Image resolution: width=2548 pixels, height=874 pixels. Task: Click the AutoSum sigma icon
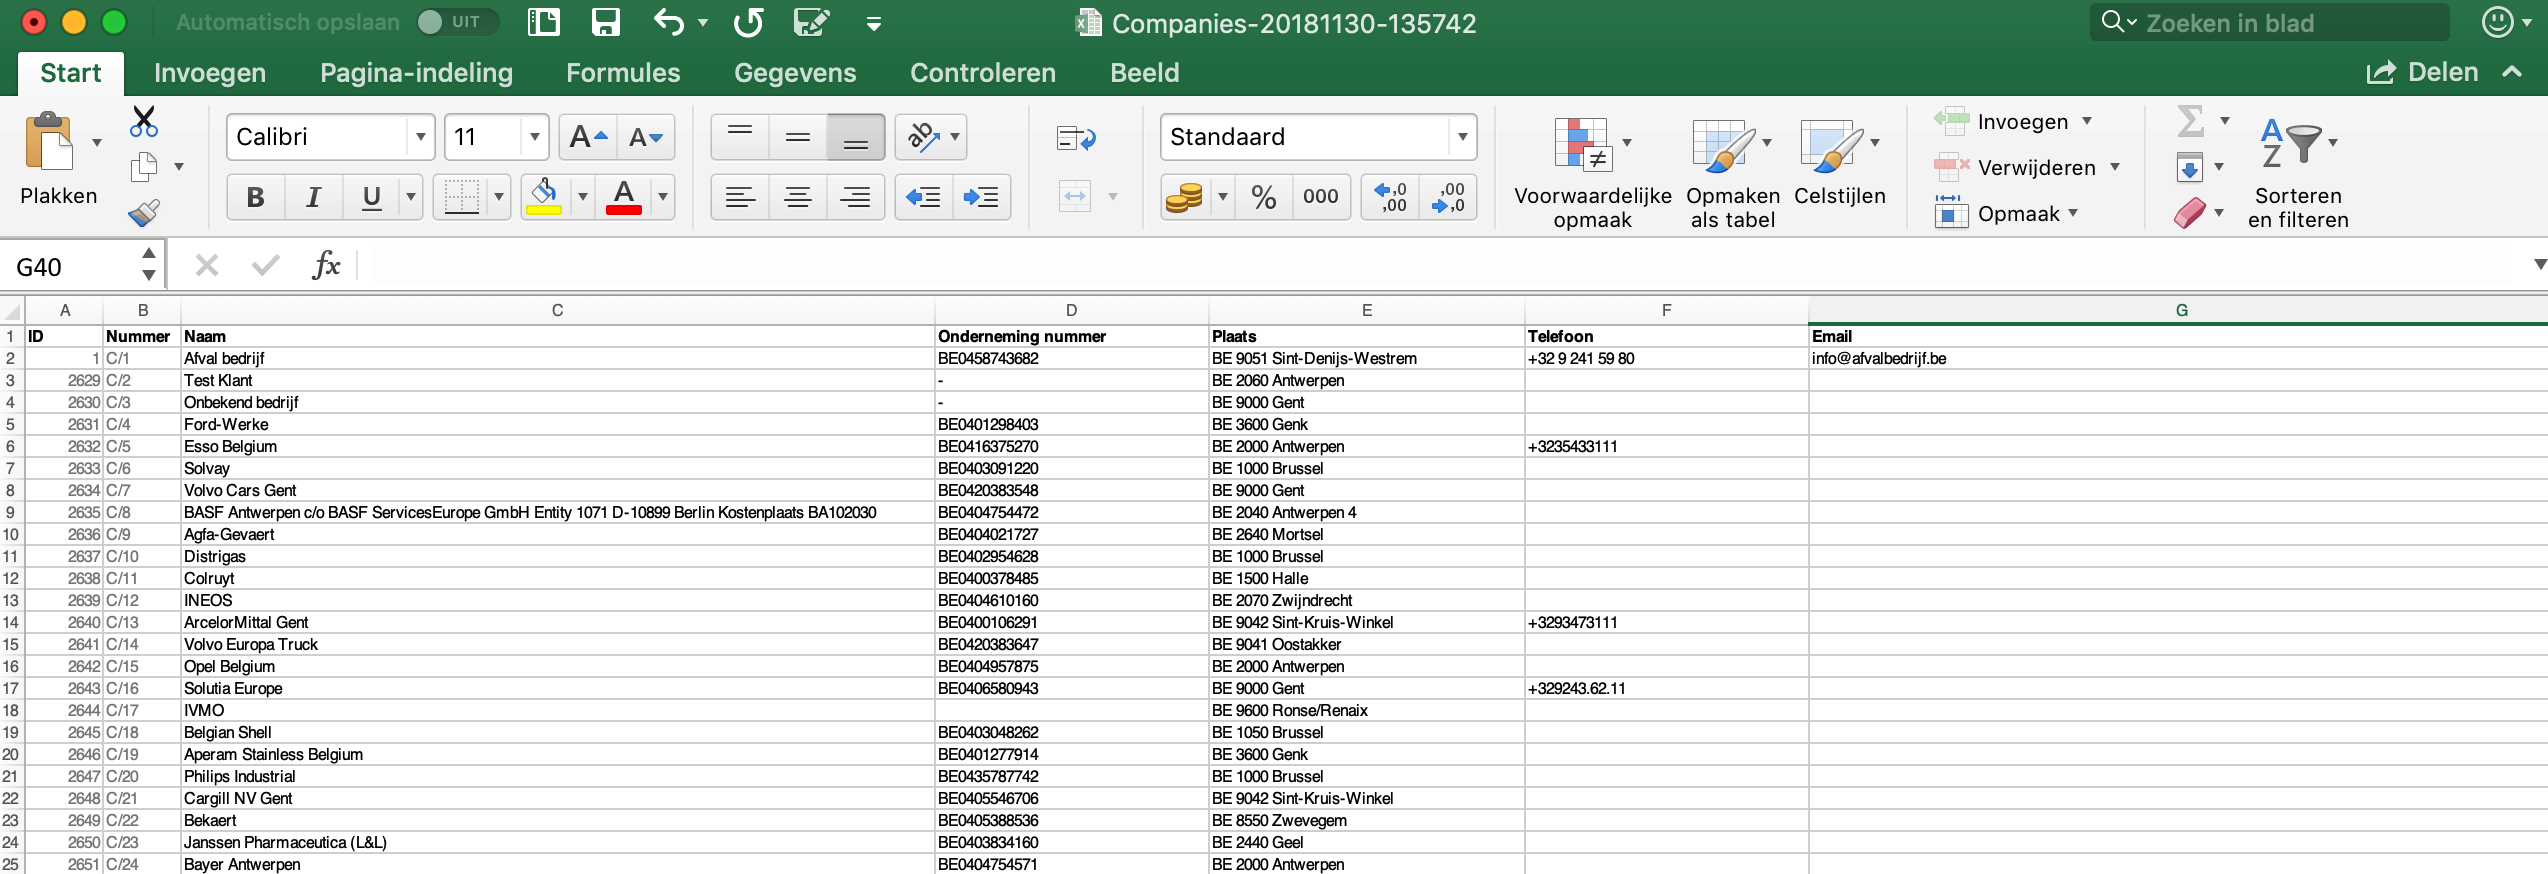(2190, 122)
